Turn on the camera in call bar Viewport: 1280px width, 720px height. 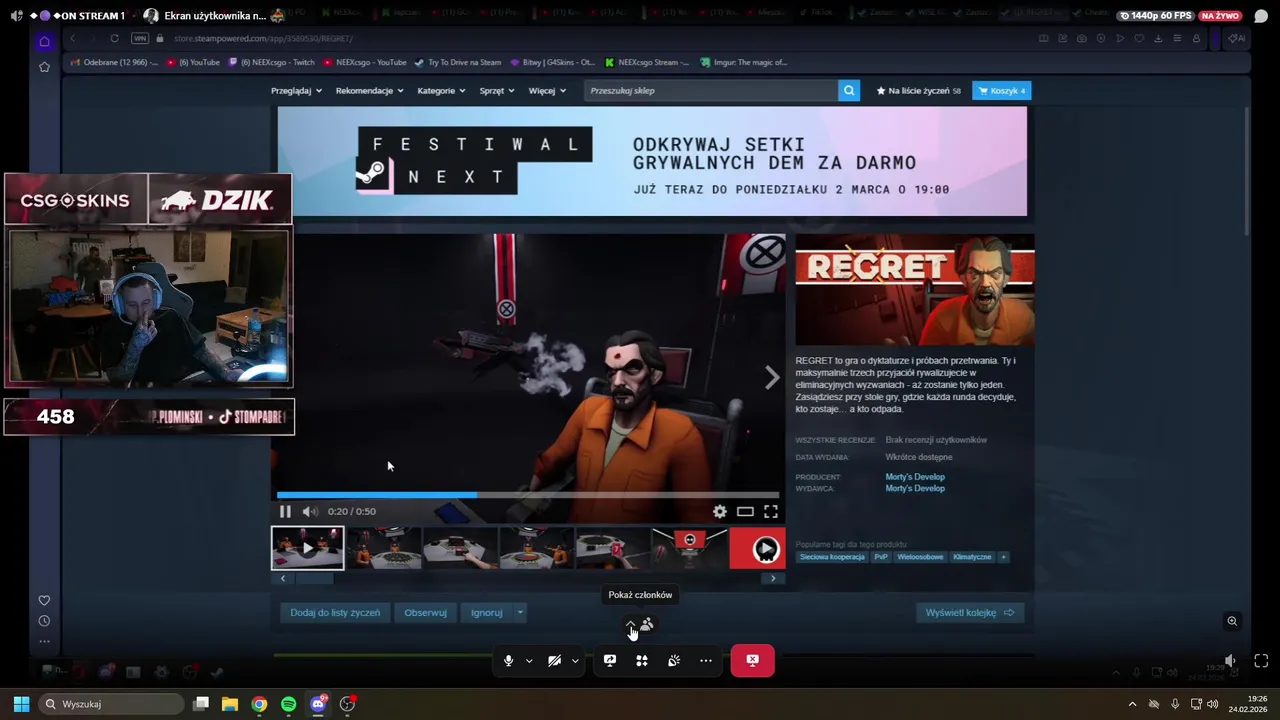pyautogui.click(x=555, y=661)
